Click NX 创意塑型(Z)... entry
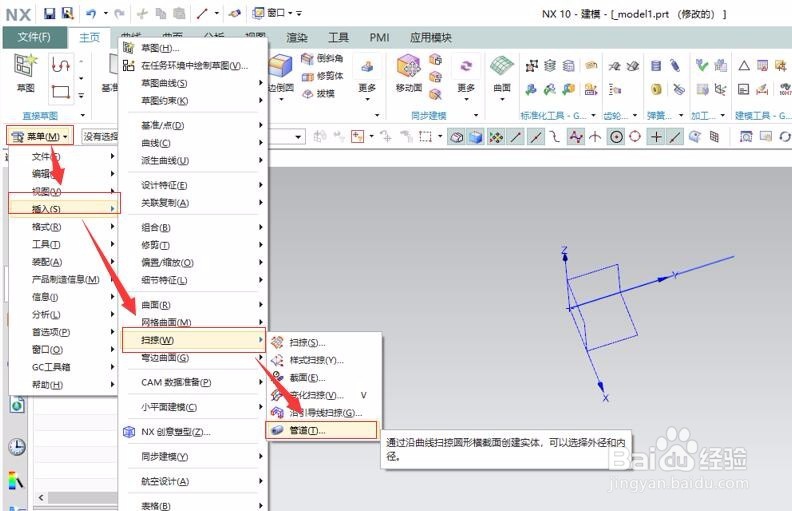792x511 pixels. tap(175, 432)
